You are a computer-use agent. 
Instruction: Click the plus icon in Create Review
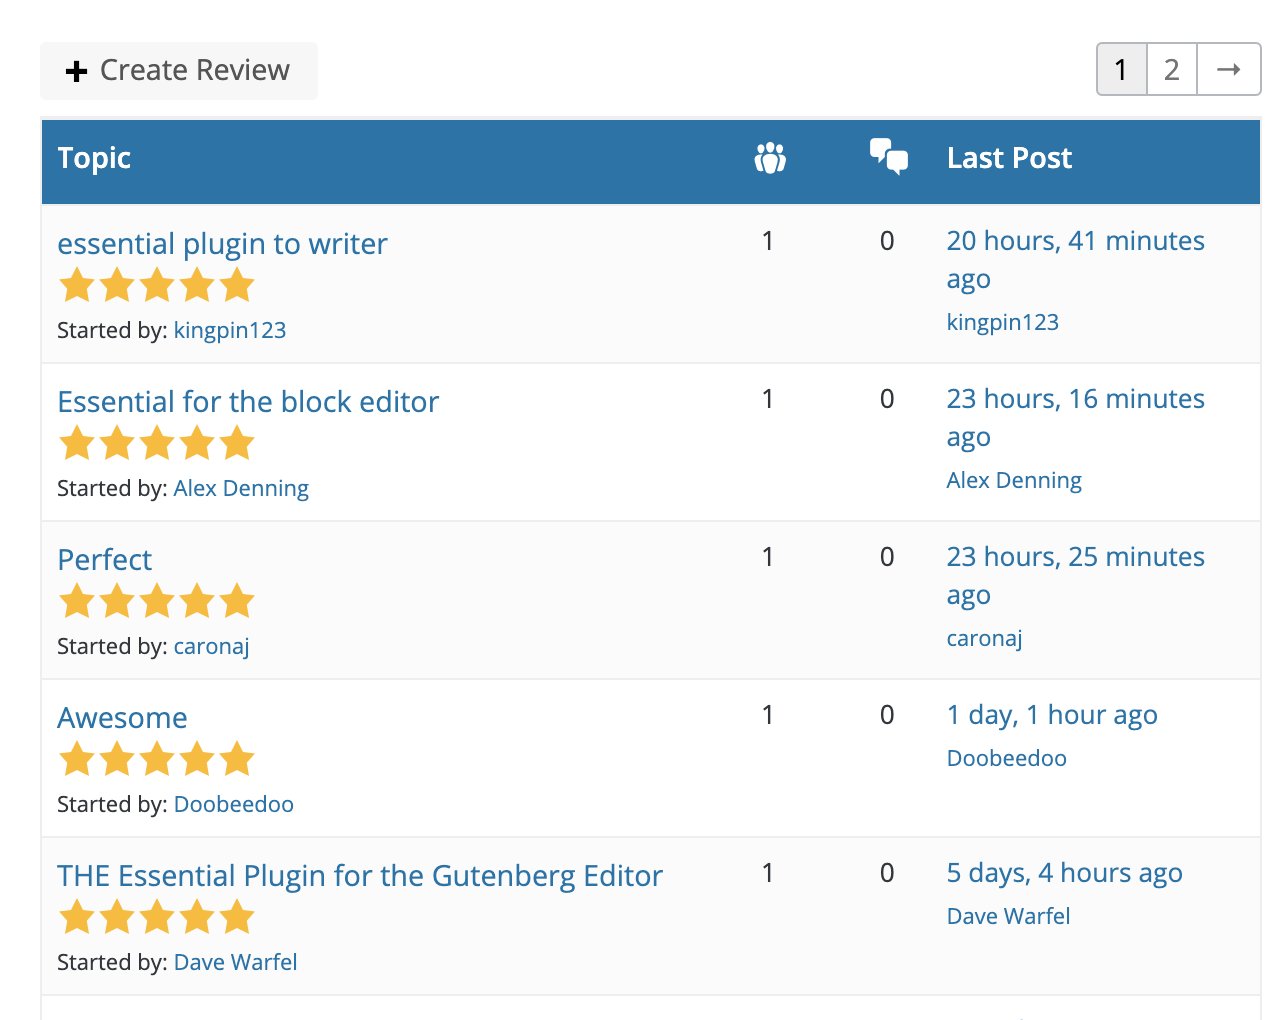(x=76, y=71)
